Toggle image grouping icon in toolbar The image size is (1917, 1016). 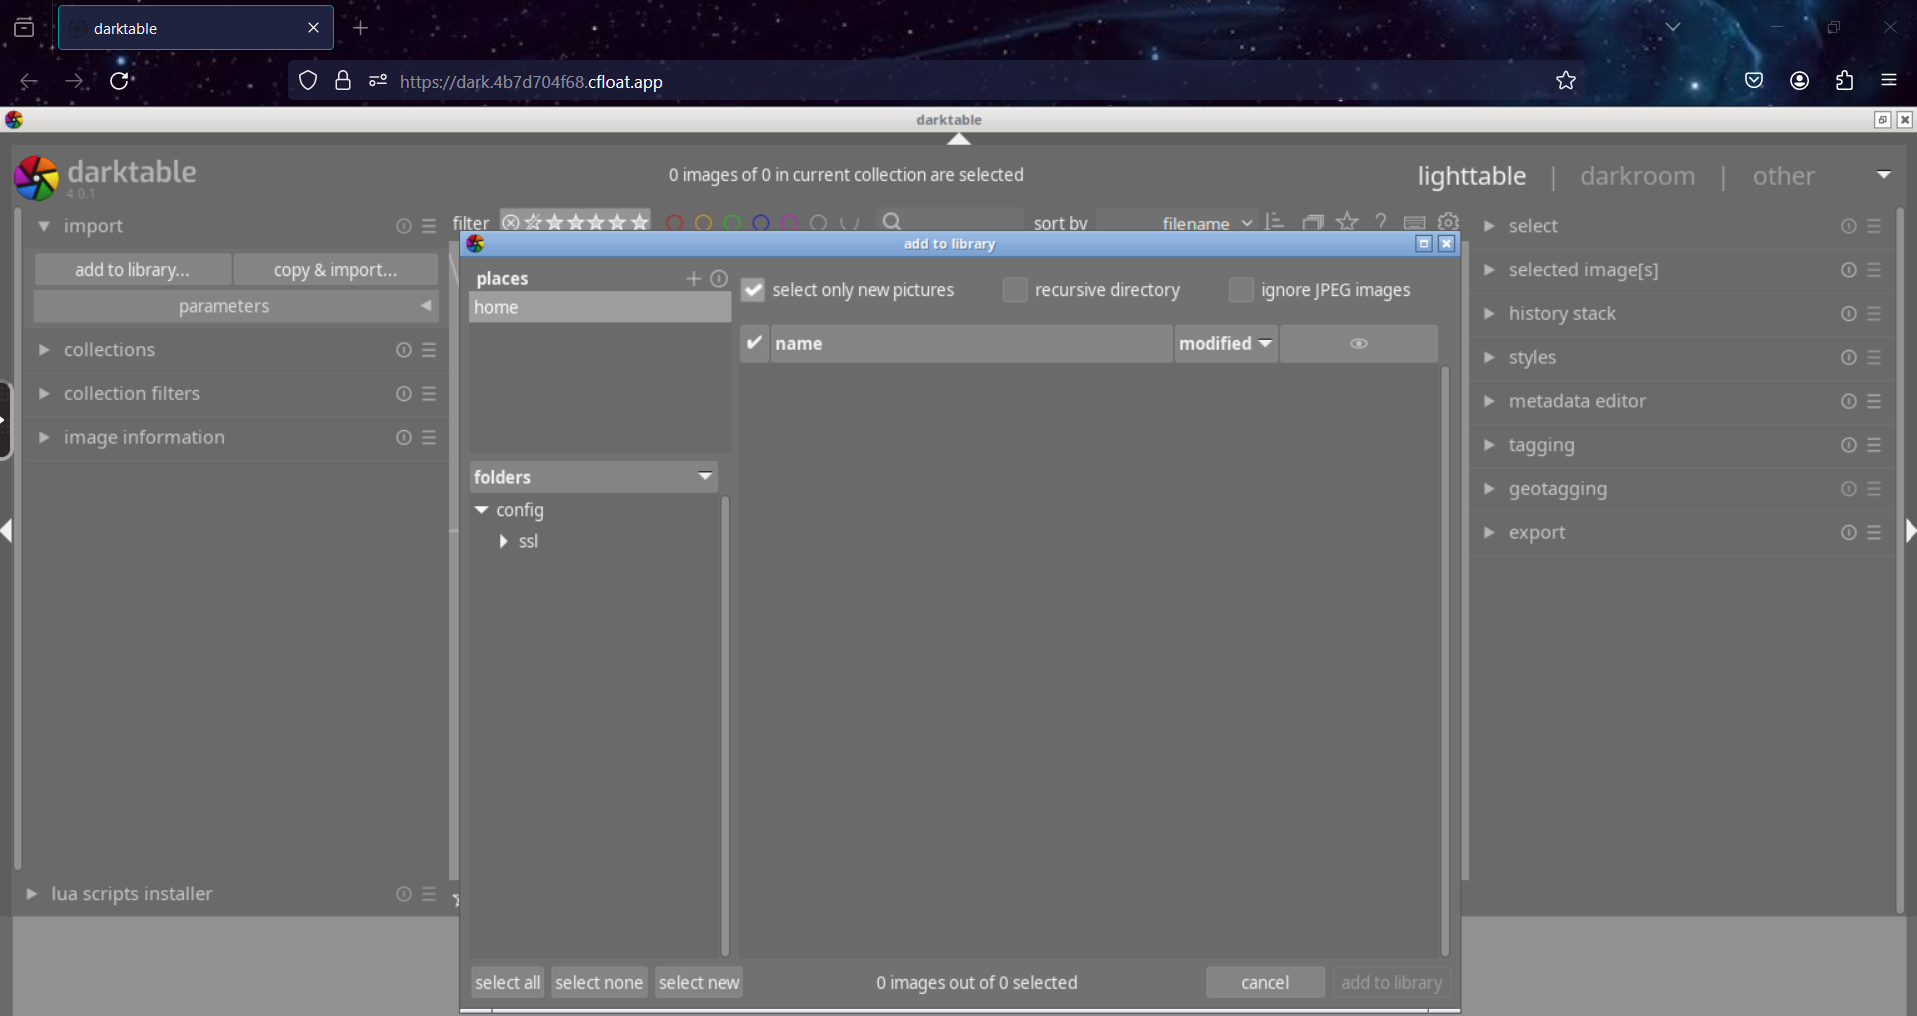[x=1313, y=221]
